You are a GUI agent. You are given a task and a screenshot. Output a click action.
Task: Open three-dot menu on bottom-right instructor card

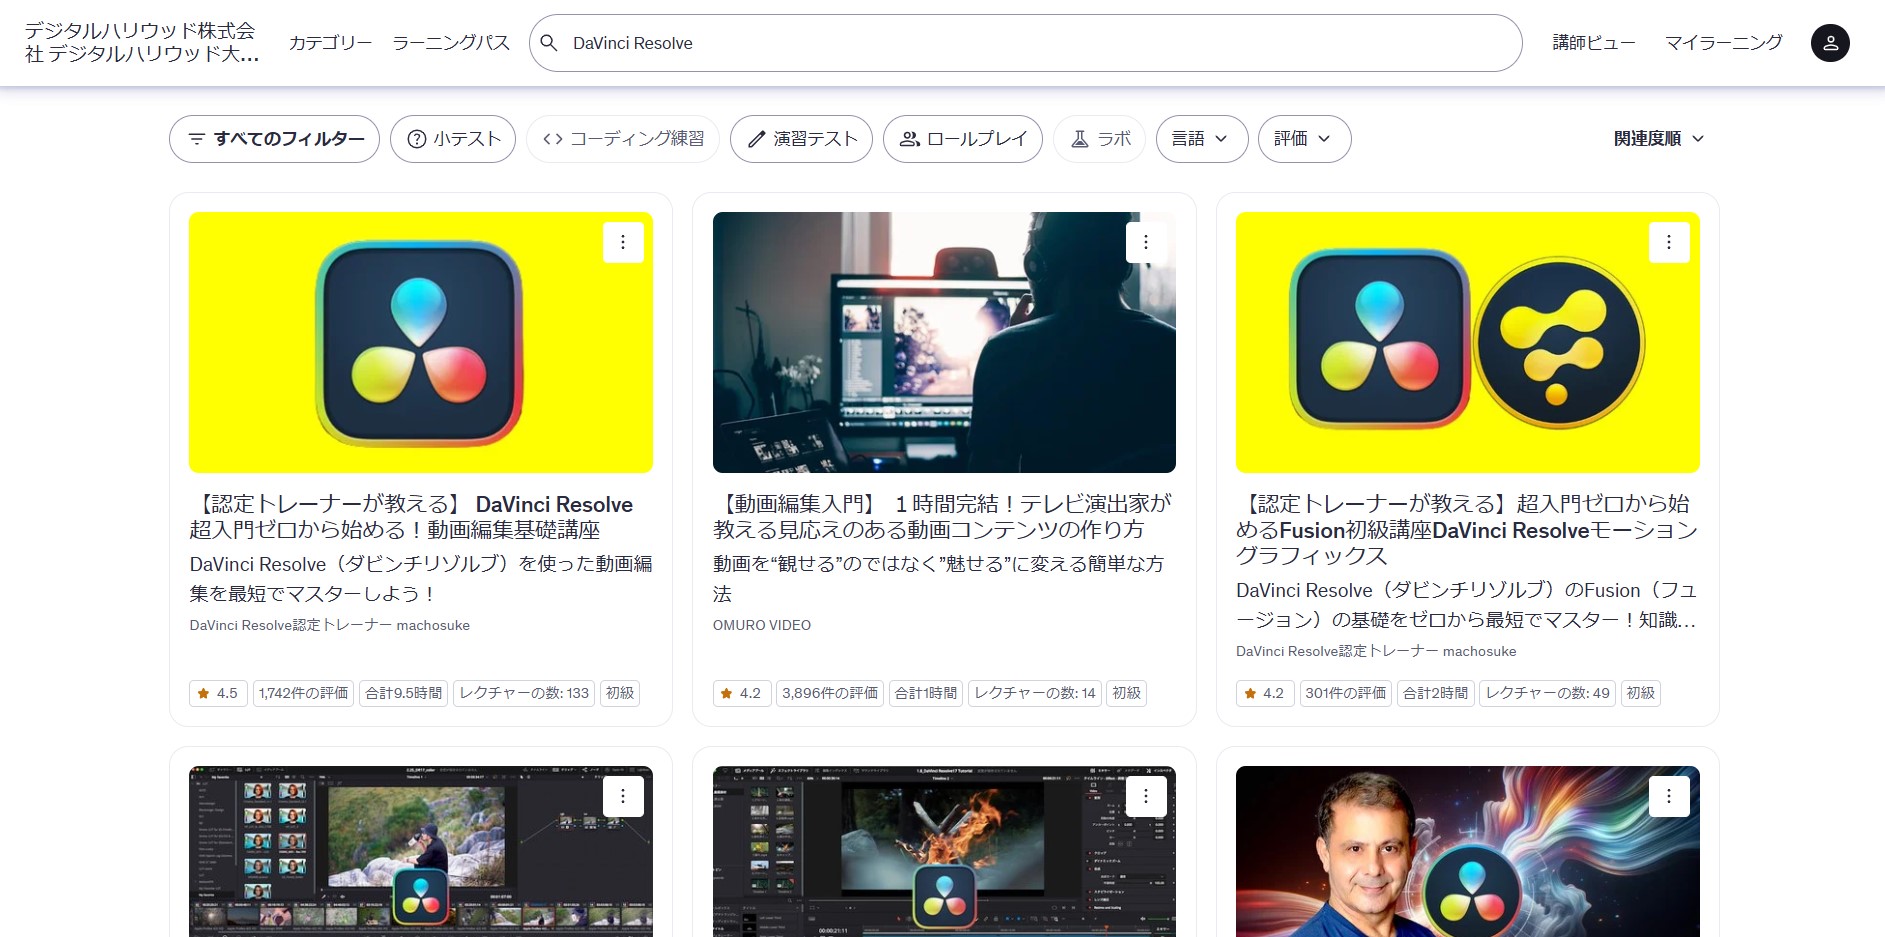click(1668, 796)
